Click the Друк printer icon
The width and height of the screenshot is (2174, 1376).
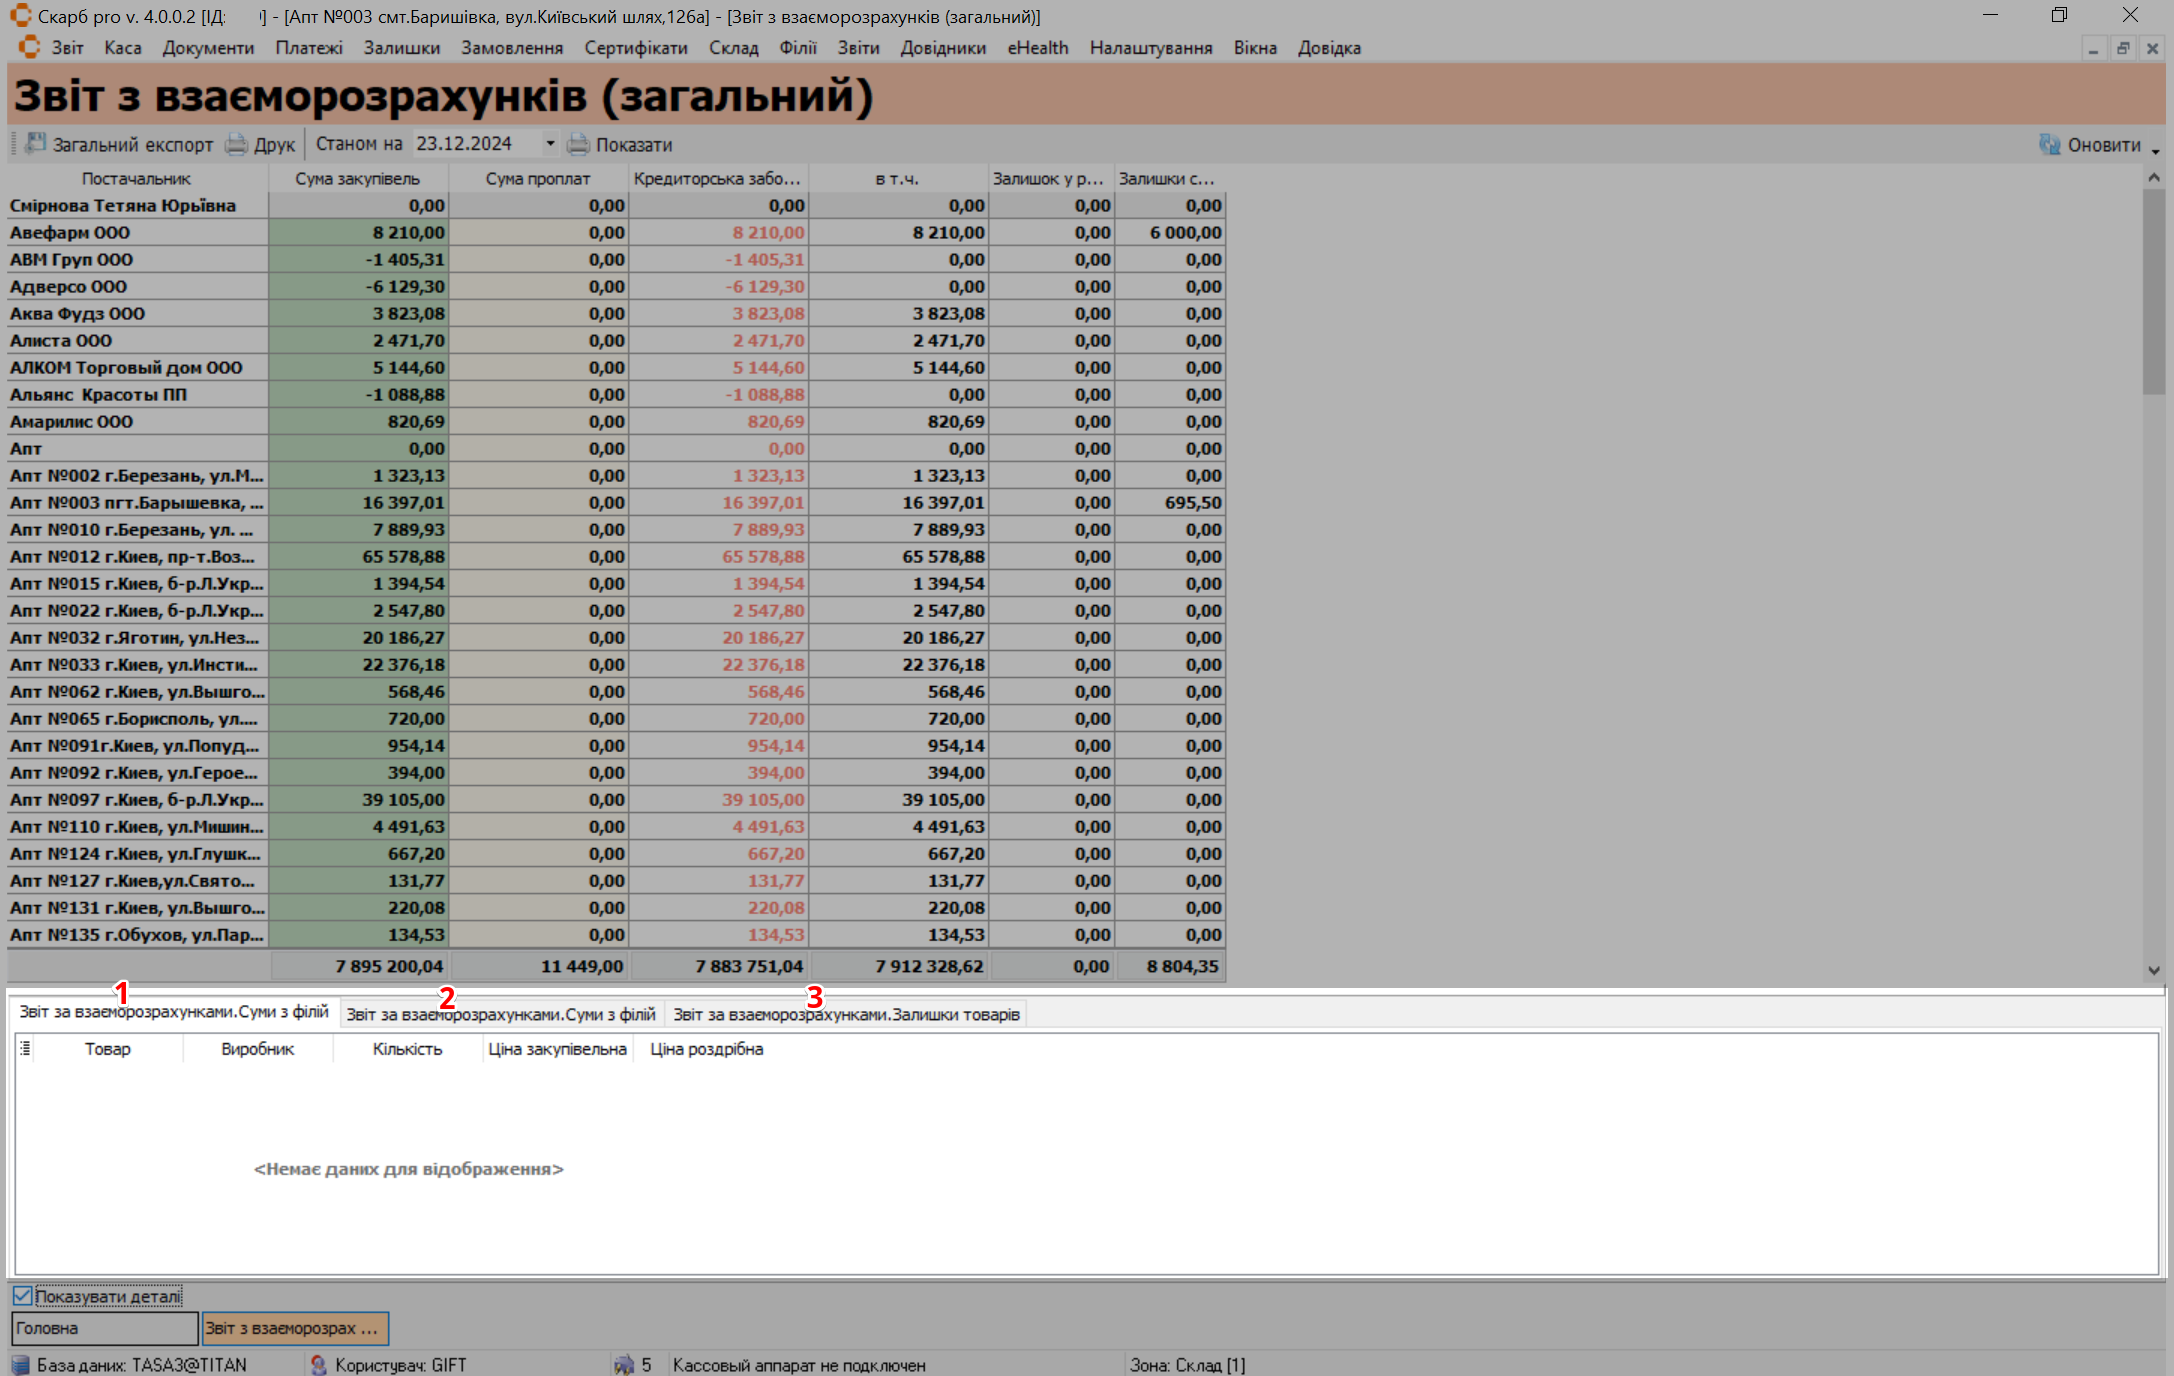[237, 144]
